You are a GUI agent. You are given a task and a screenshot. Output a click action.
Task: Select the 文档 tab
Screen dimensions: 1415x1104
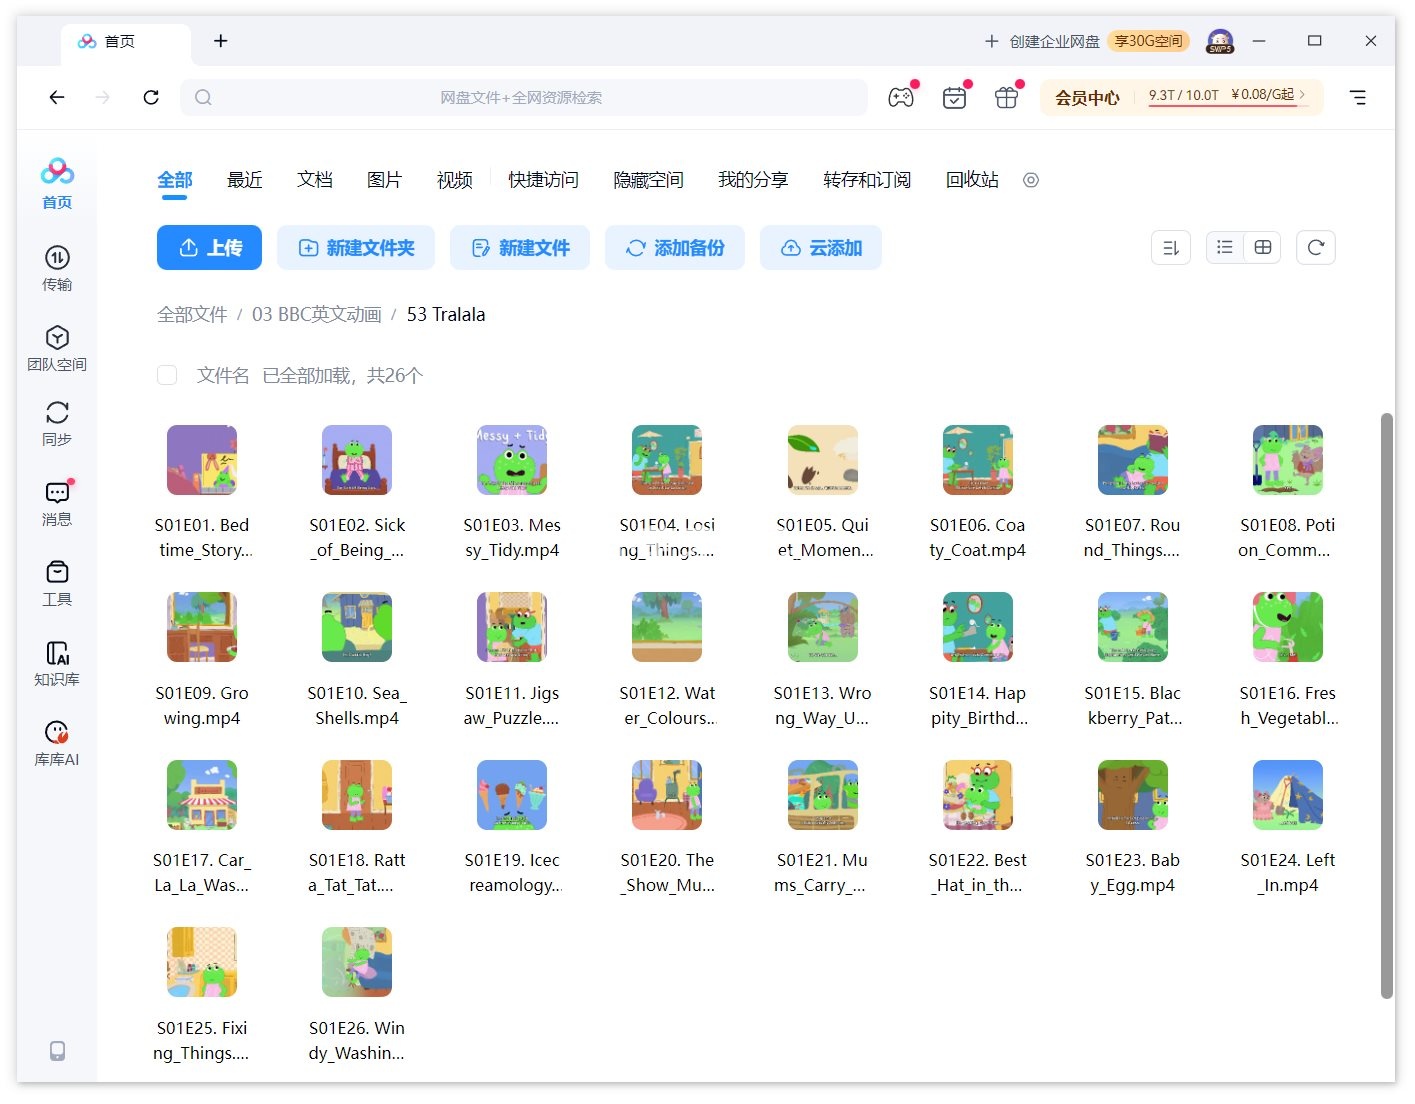point(315,180)
